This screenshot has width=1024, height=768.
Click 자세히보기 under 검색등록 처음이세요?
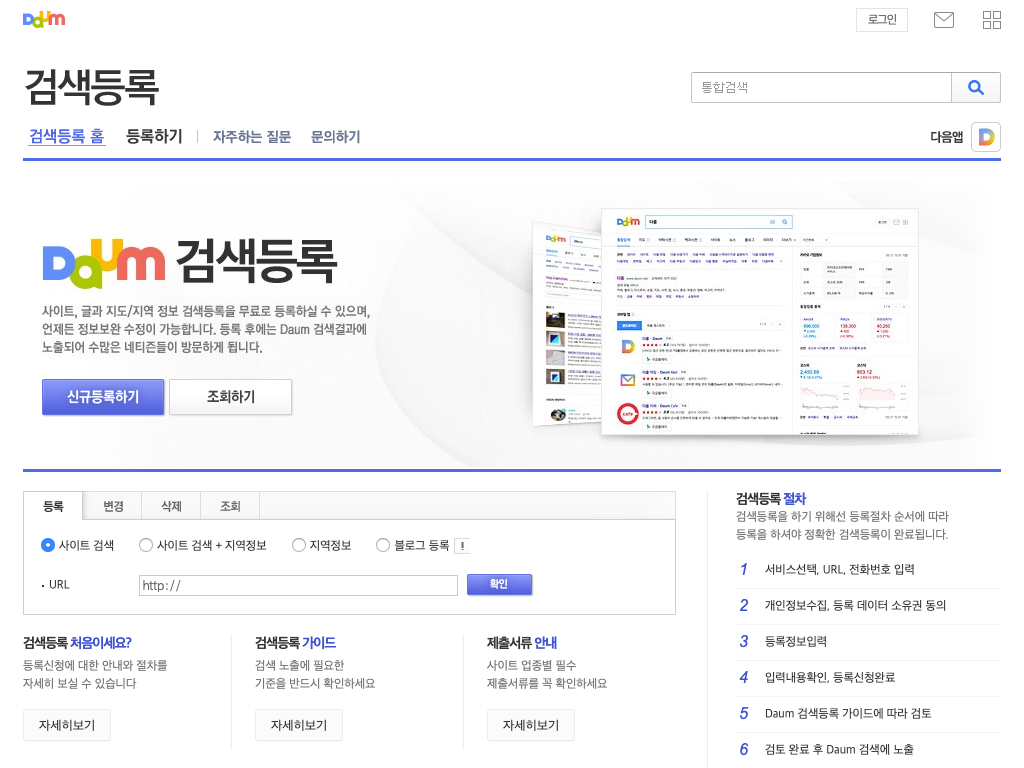pyautogui.click(x=67, y=725)
